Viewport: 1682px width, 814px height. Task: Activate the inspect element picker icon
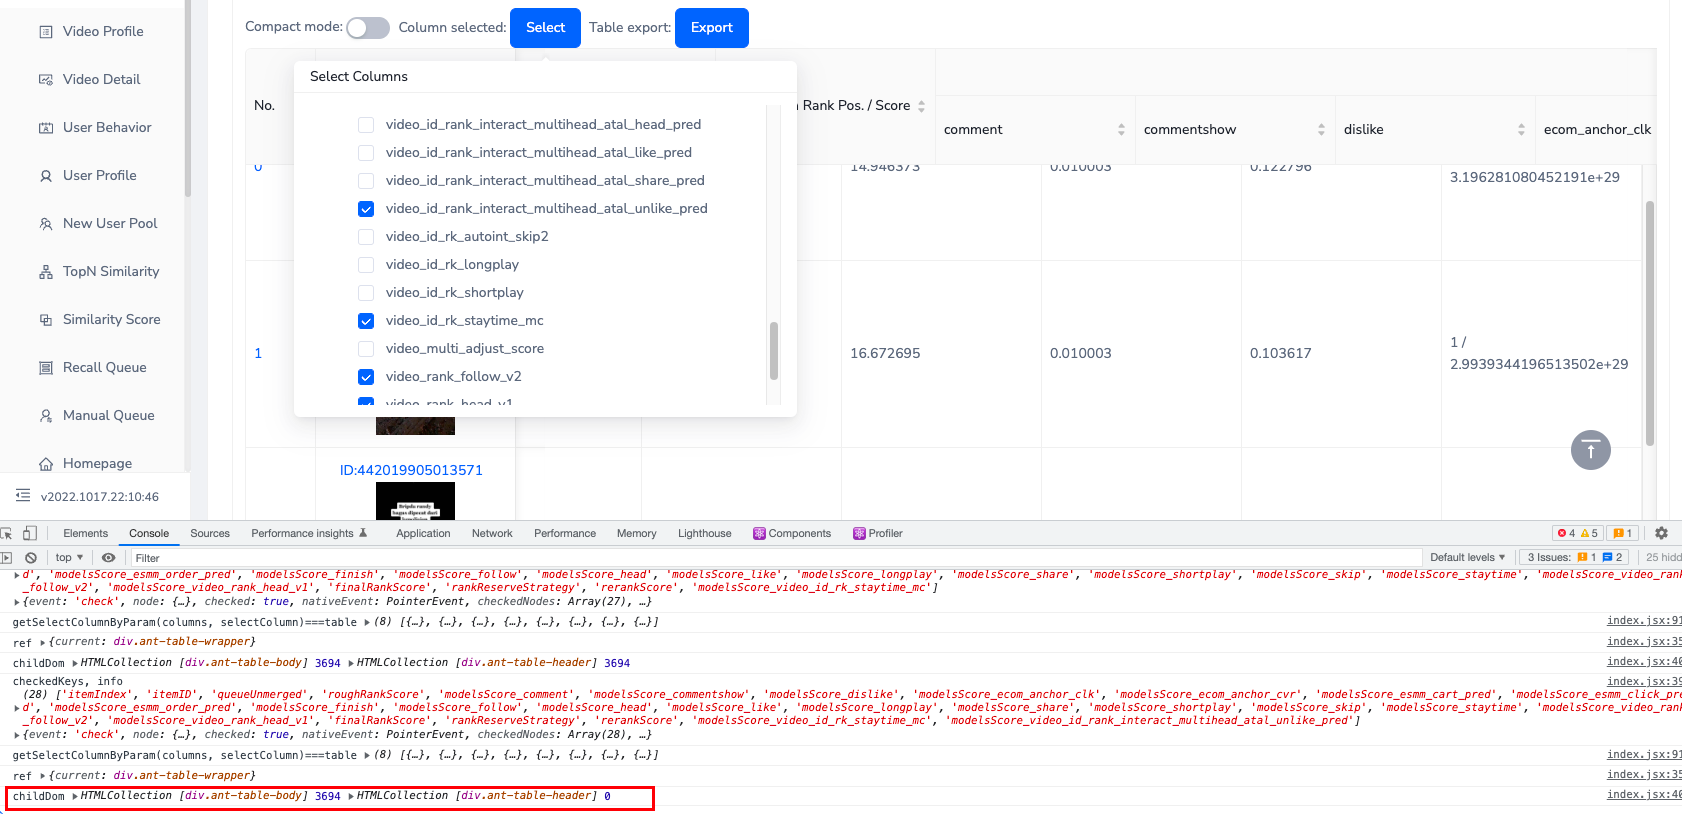pos(7,534)
